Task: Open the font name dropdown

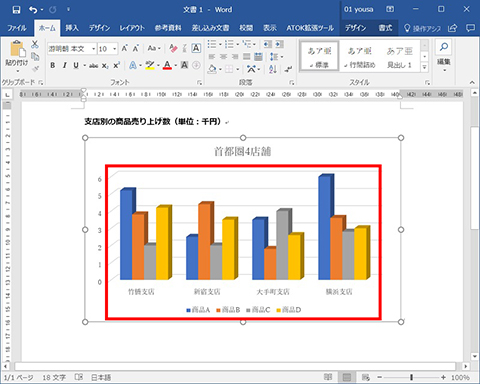Action: pyautogui.click(x=94, y=49)
